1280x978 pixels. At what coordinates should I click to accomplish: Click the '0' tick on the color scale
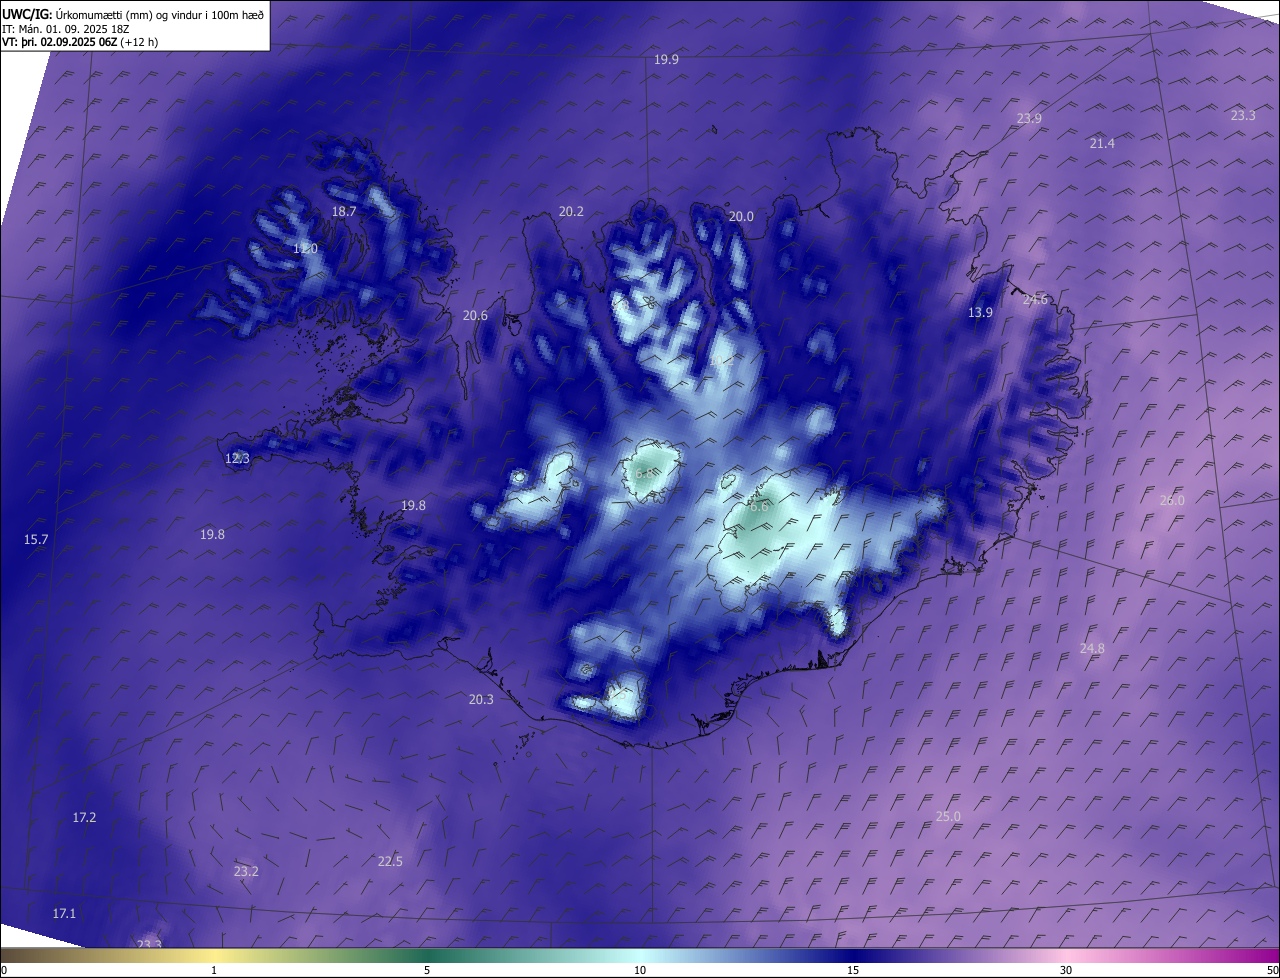point(4,971)
